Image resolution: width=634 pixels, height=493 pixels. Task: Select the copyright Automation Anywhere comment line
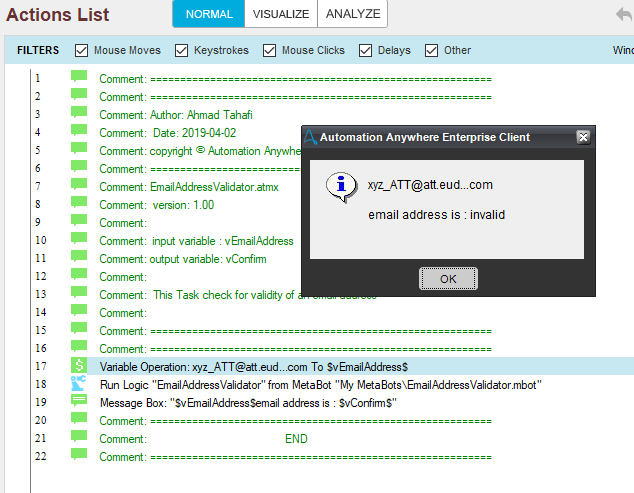pos(200,151)
